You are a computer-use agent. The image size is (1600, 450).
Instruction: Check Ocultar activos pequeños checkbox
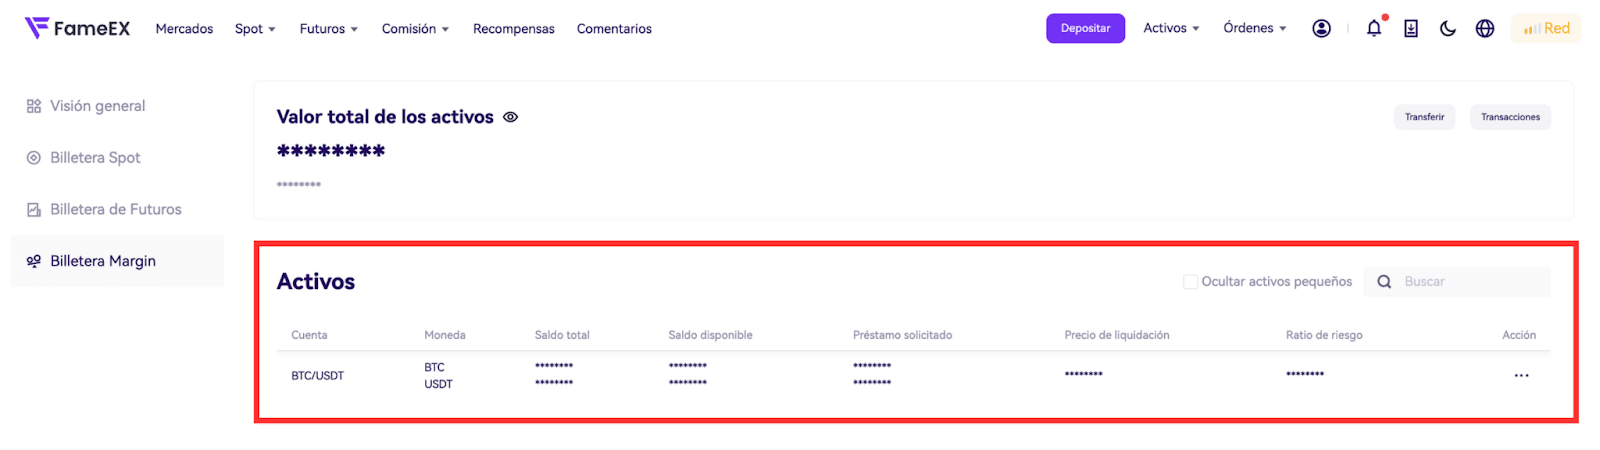click(1190, 282)
